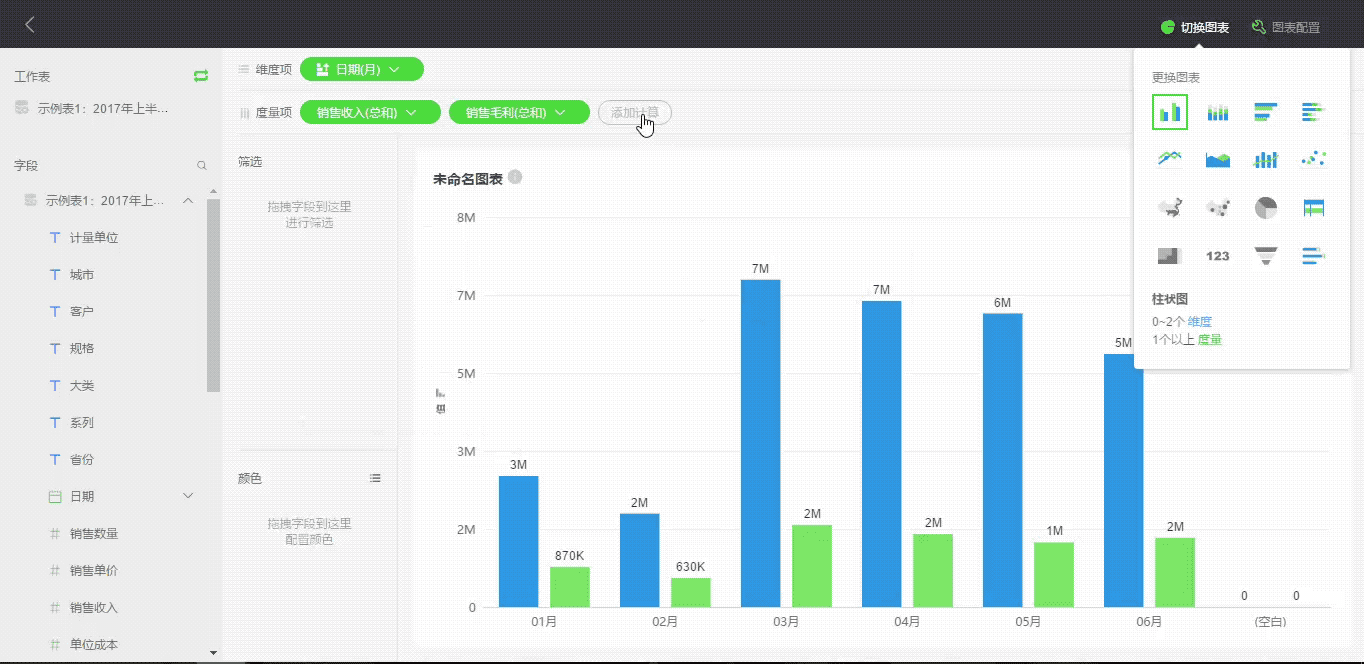Open the field search magnifier
Screen dimensions: 1364x664
pyautogui.click(x=202, y=166)
